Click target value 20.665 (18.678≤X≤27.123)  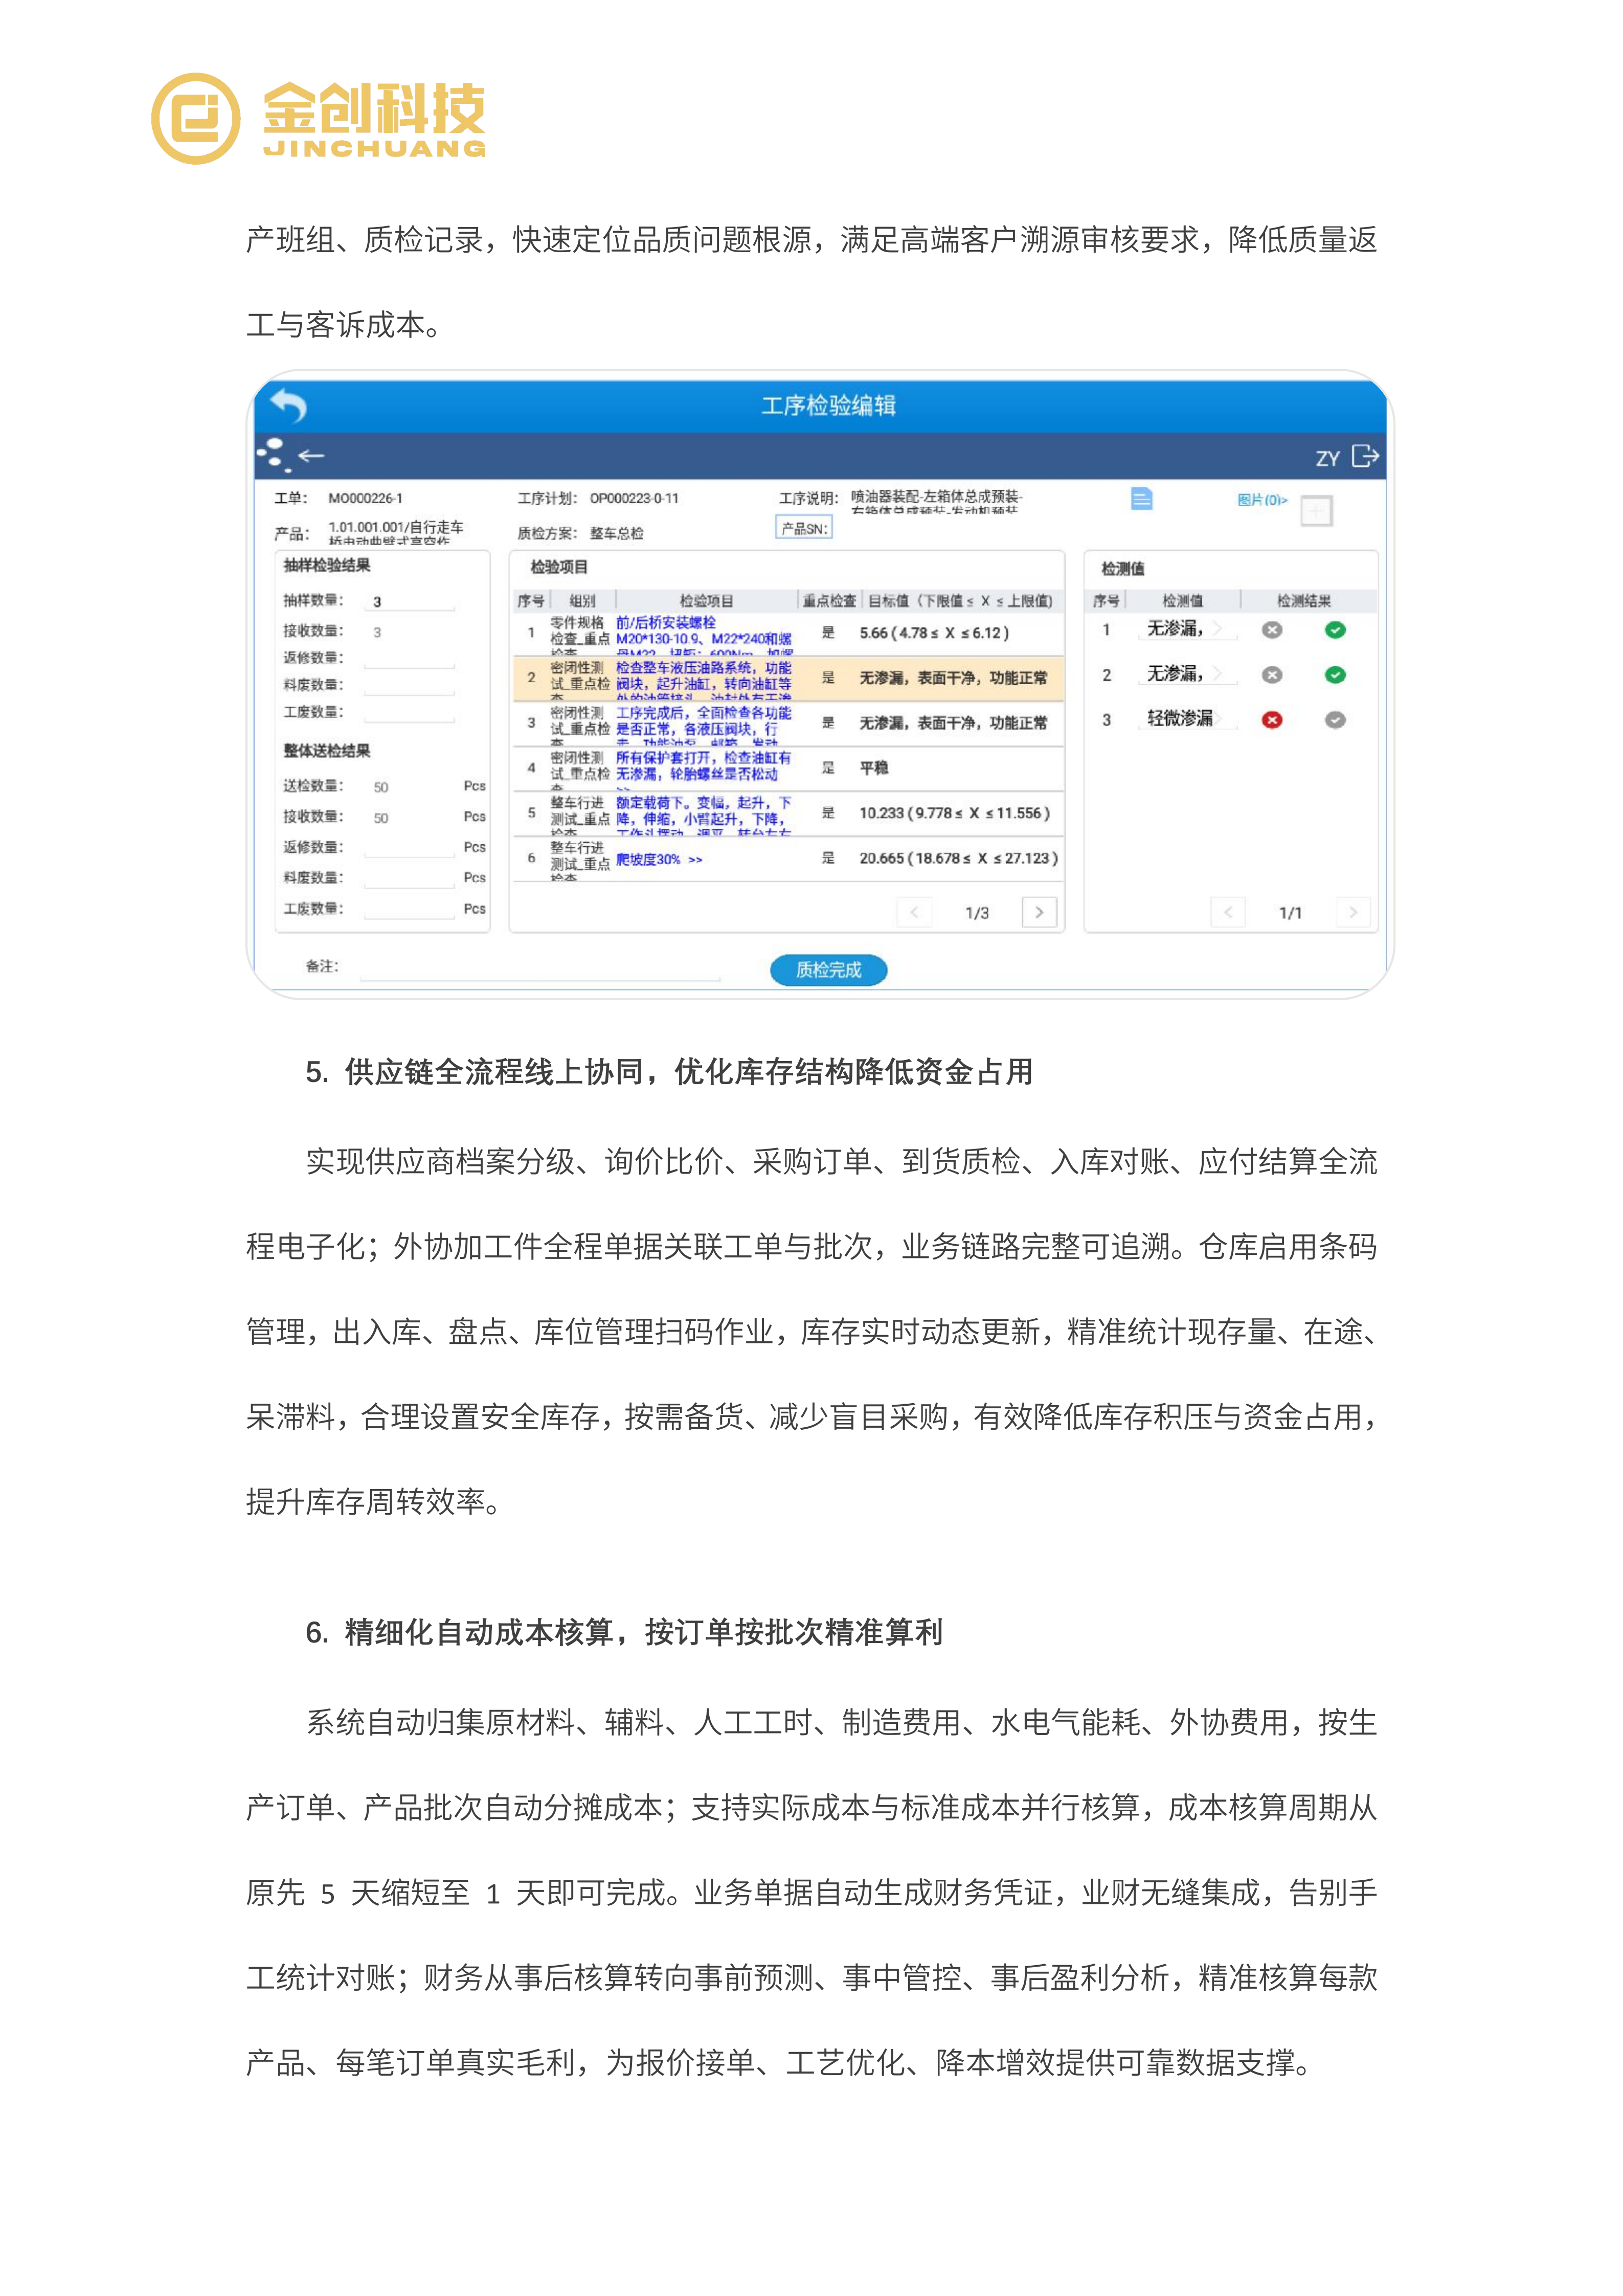[x=958, y=858]
